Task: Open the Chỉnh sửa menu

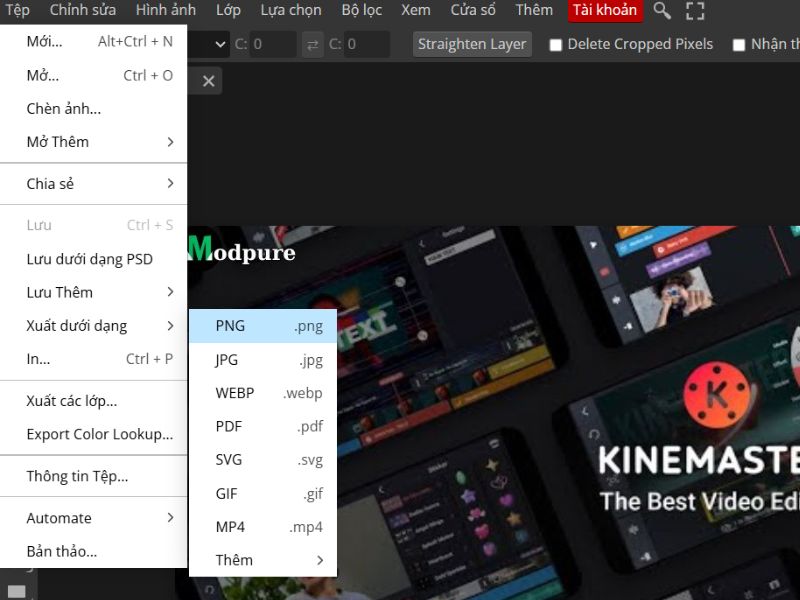Action: tap(83, 10)
